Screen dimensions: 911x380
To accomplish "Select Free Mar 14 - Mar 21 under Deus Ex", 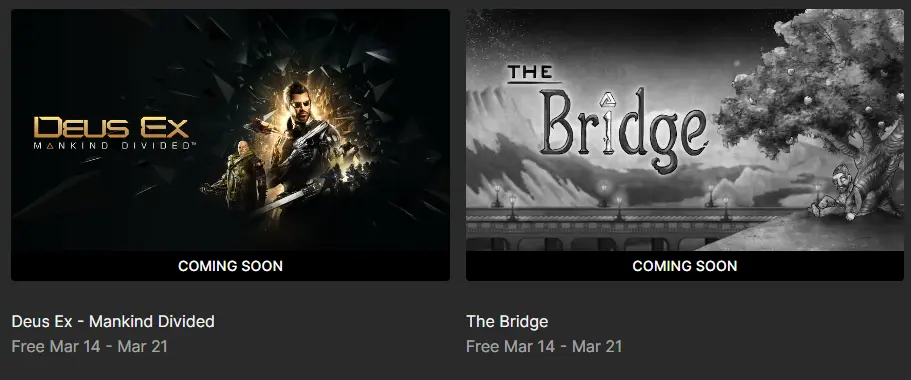I will tap(90, 347).
